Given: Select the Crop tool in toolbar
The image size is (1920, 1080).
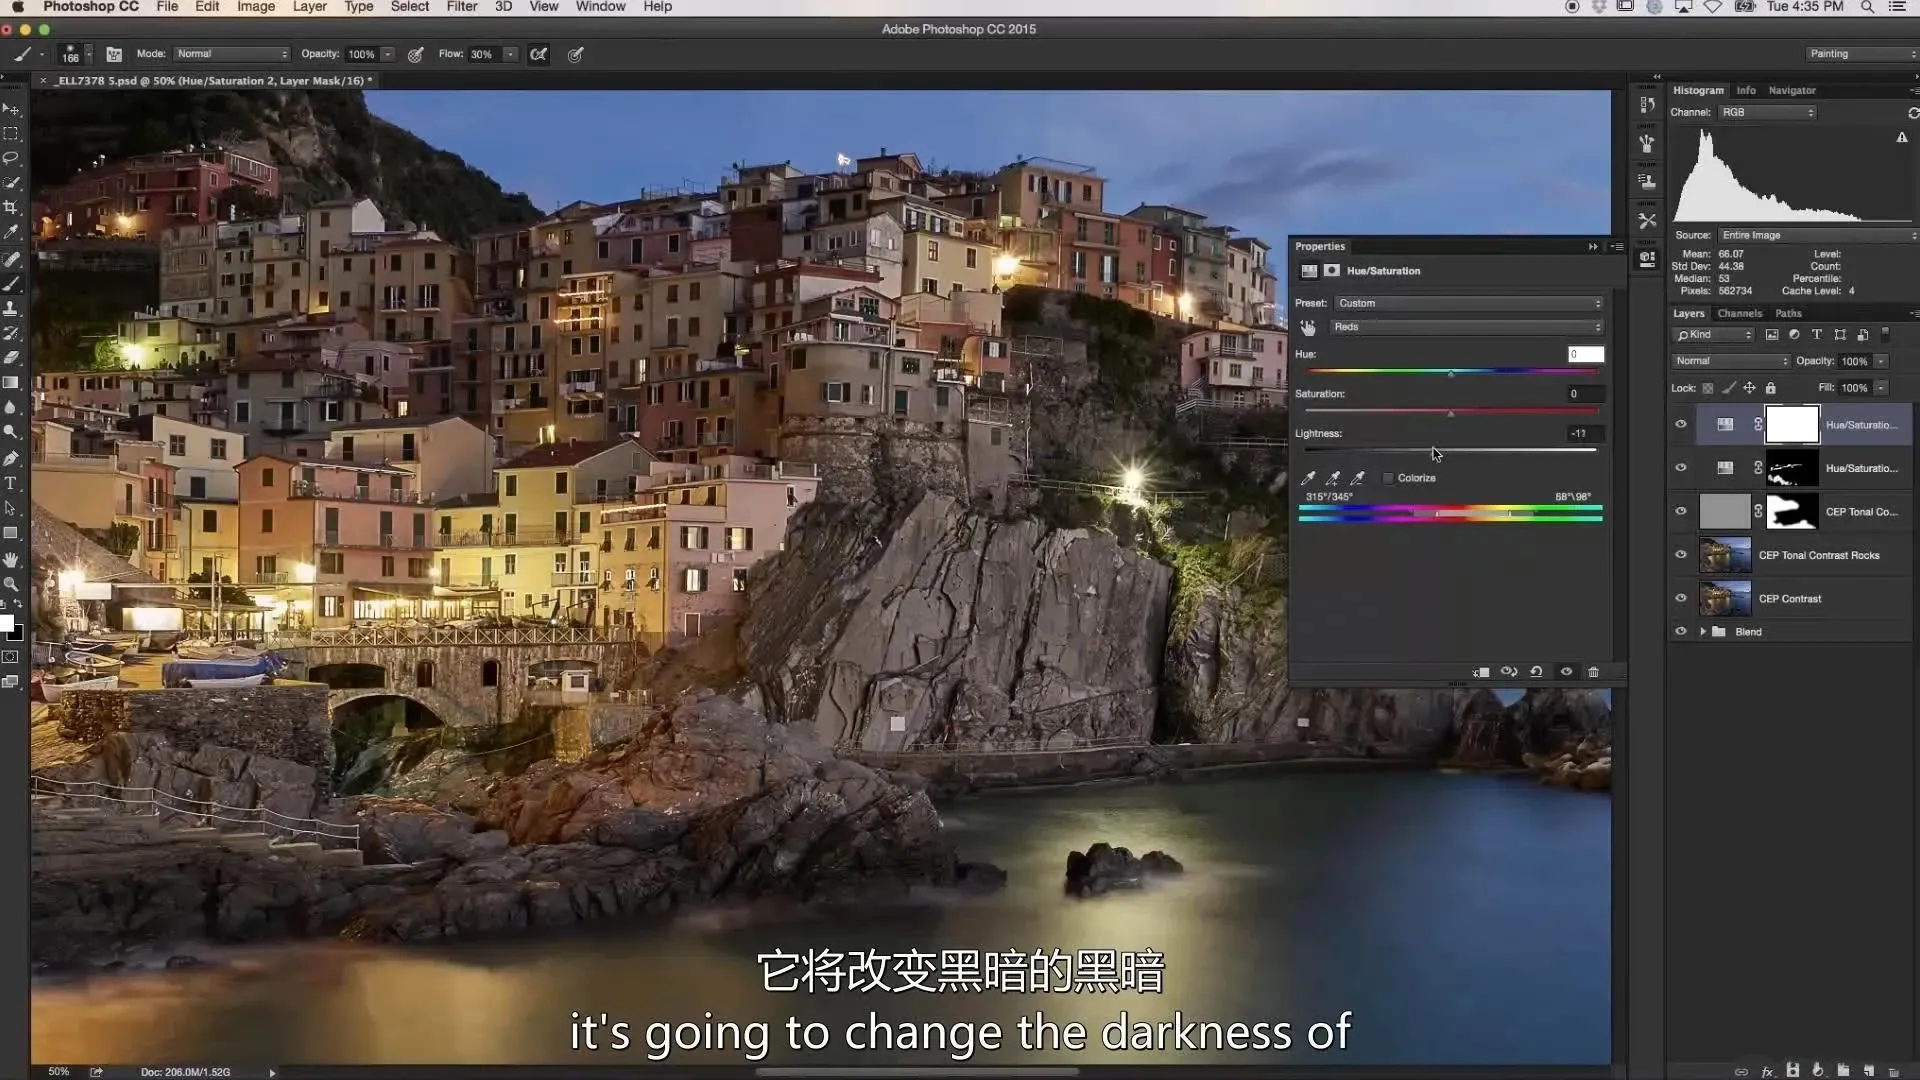Looking at the screenshot, I should [x=11, y=207].
